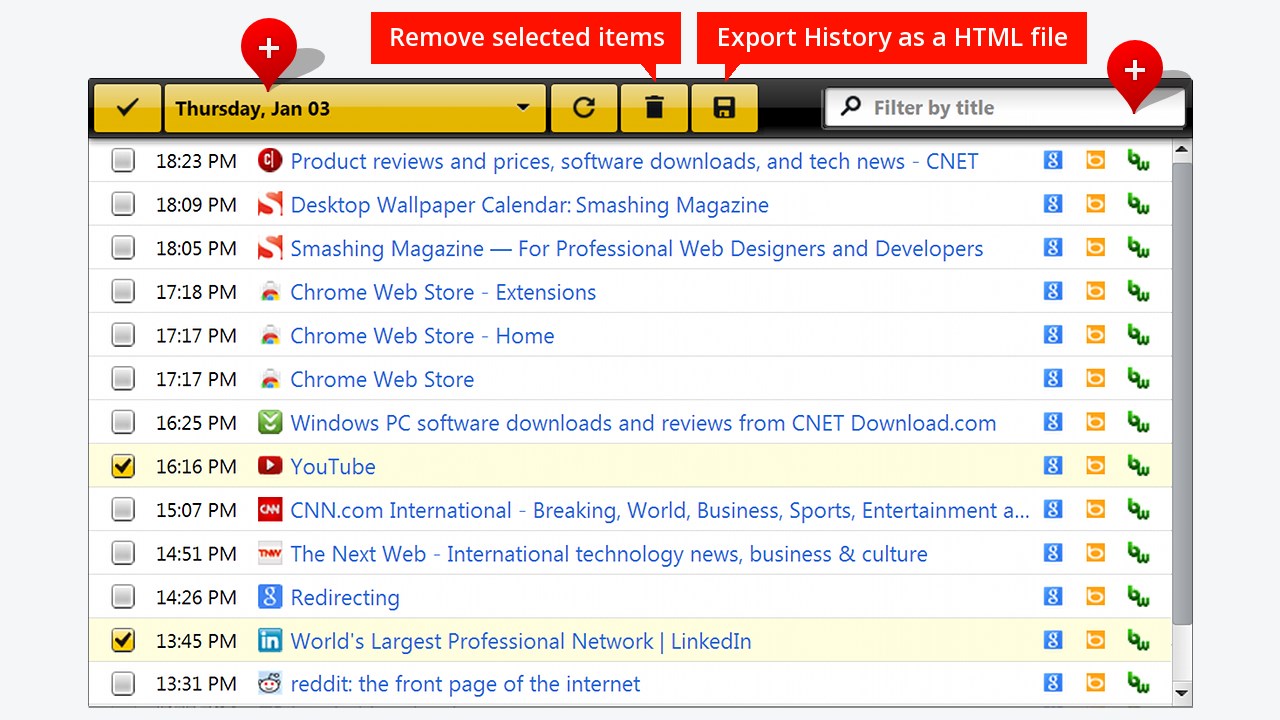
Task: Click the vertical scrollbar thumb of the history list
Action: (1182, 392)
